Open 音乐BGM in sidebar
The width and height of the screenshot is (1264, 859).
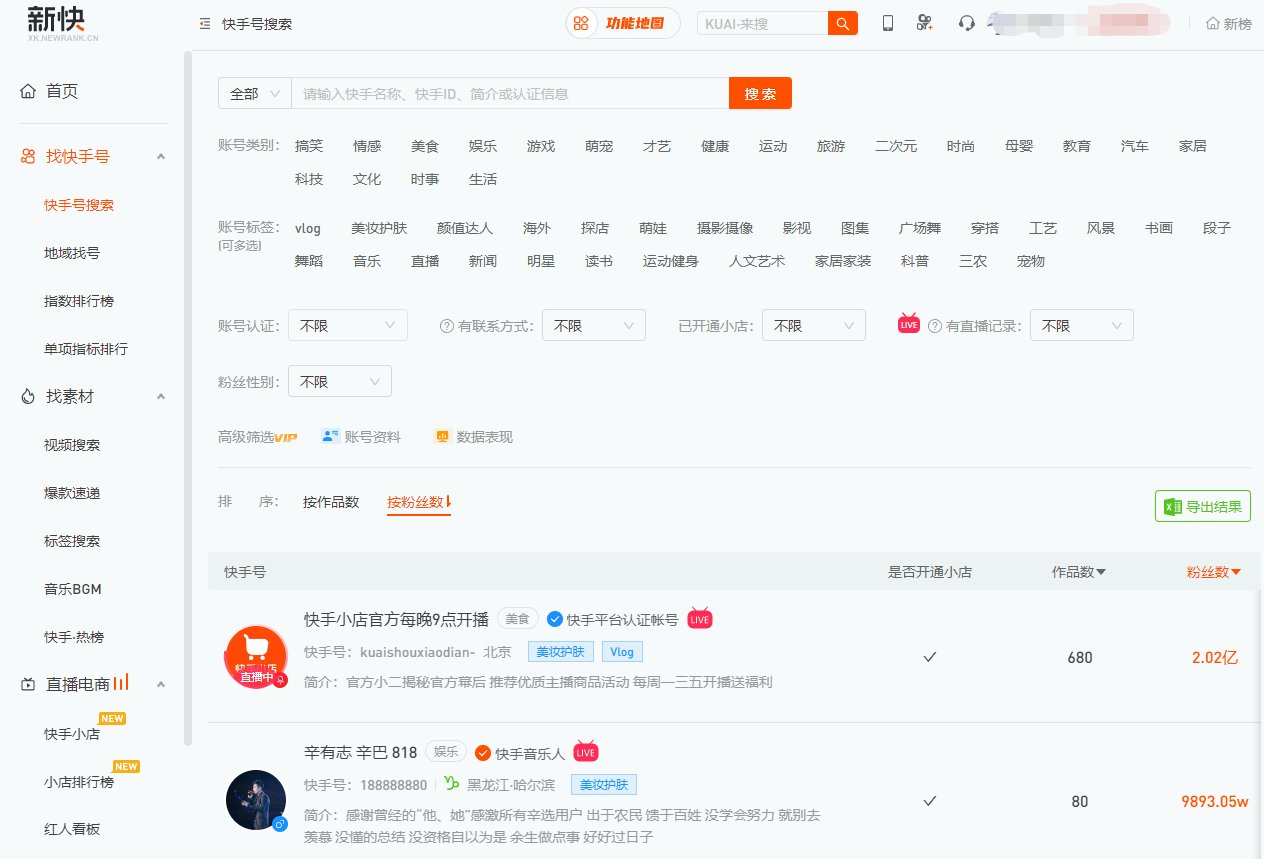73,589
